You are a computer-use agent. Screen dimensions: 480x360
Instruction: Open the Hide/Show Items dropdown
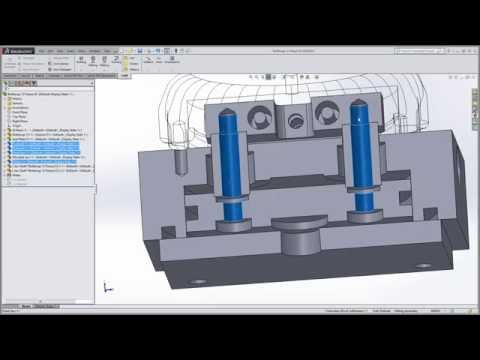tap(293, 77)
